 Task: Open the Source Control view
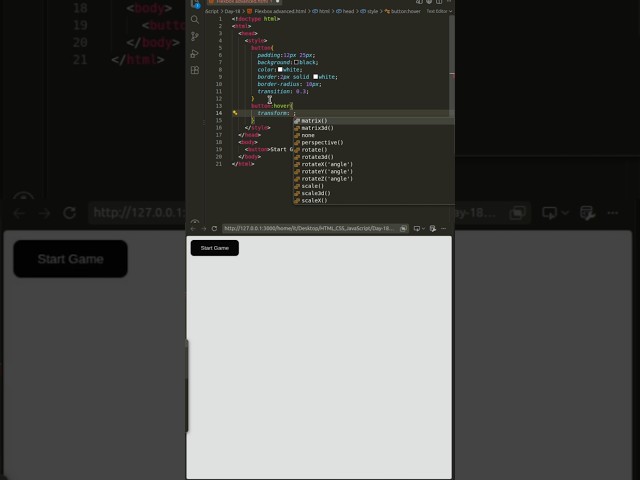pyautogui.click(x=195, y=36)
